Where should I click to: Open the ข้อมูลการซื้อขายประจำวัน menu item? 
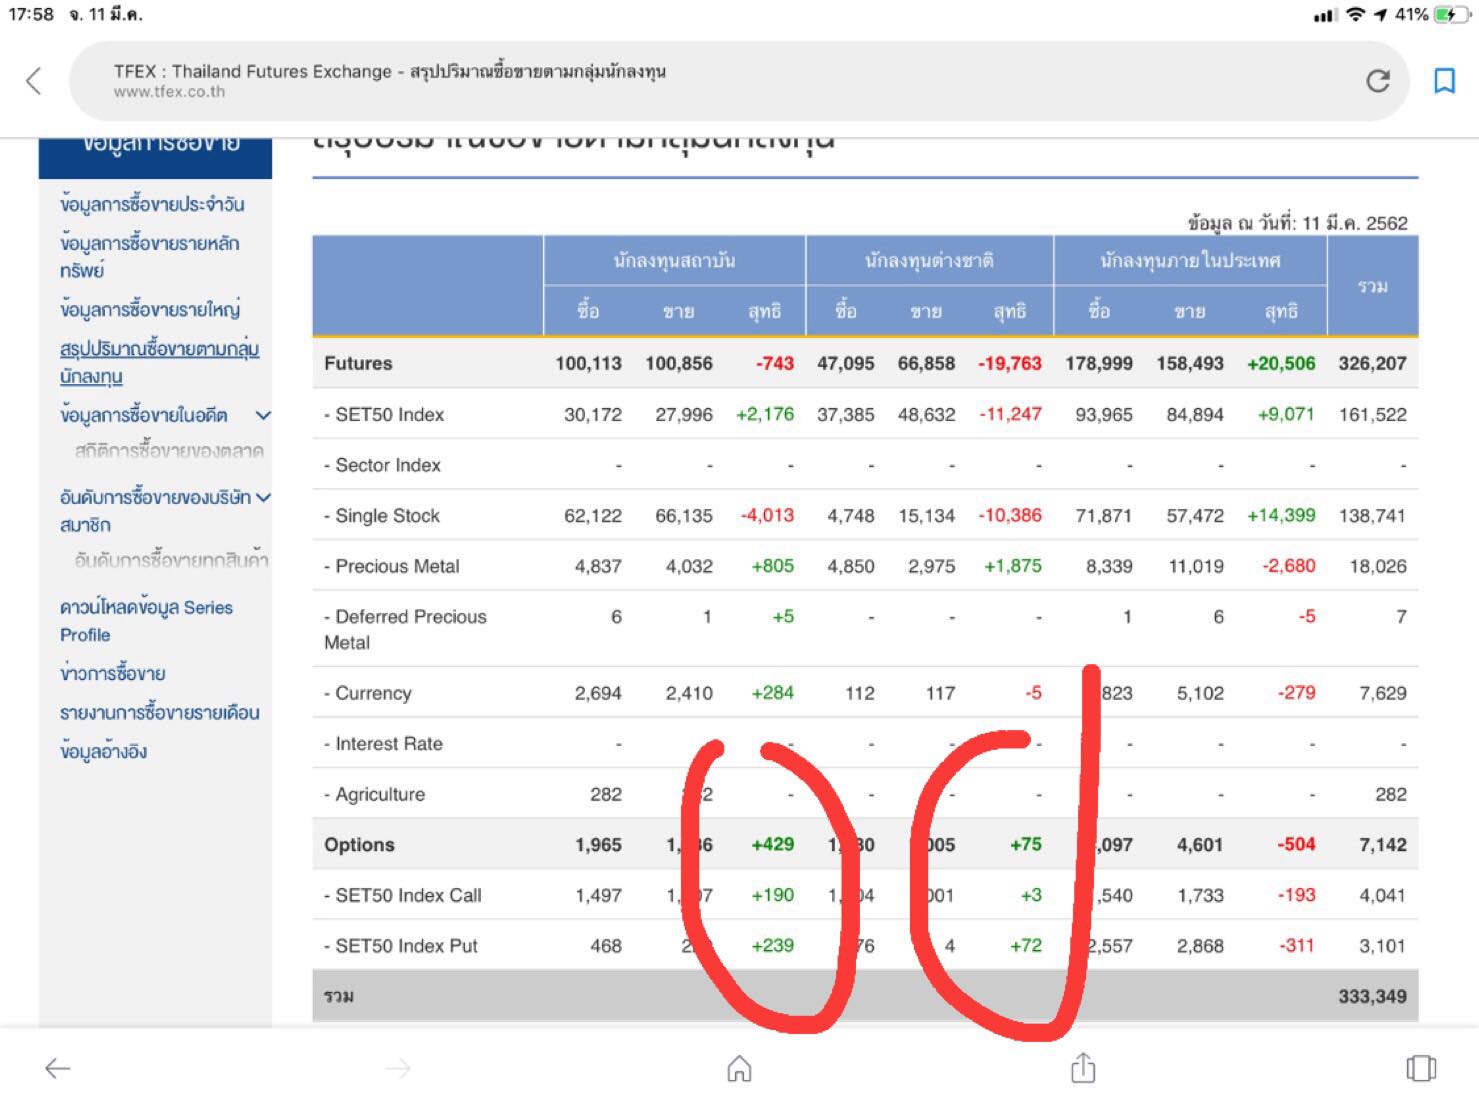pos(152,204)
